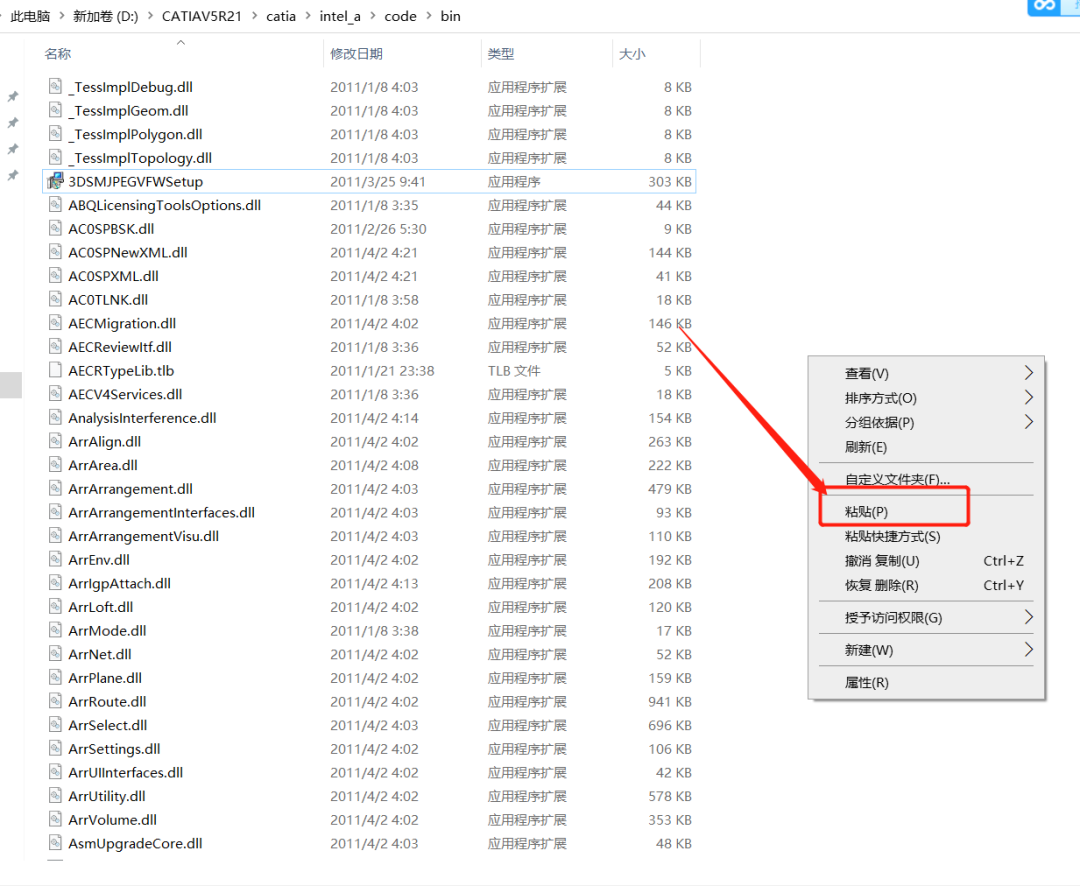Viewport: 1080px width, 886px height.
Task: Click the AECV4Services.dll file icon
Action: [x=56, y=394]
